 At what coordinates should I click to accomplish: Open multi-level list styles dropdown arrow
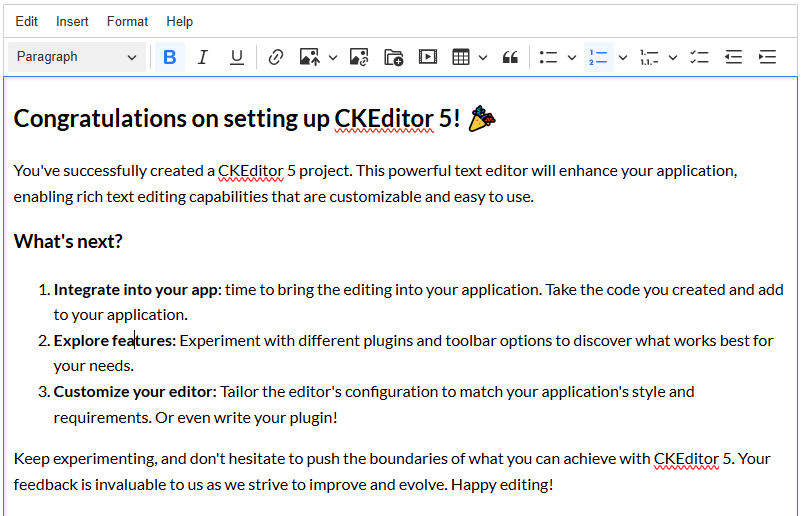click(673, 58)
